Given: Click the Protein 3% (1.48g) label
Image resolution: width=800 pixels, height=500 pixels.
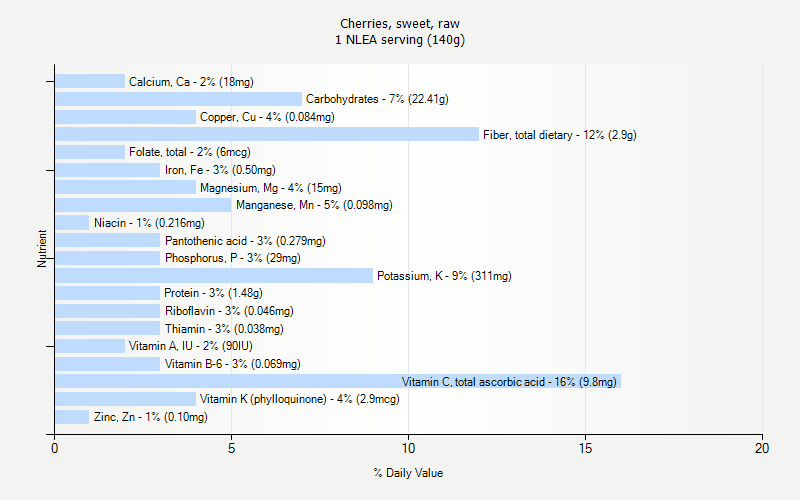Looking at the screenshot, I should [213, 293].
